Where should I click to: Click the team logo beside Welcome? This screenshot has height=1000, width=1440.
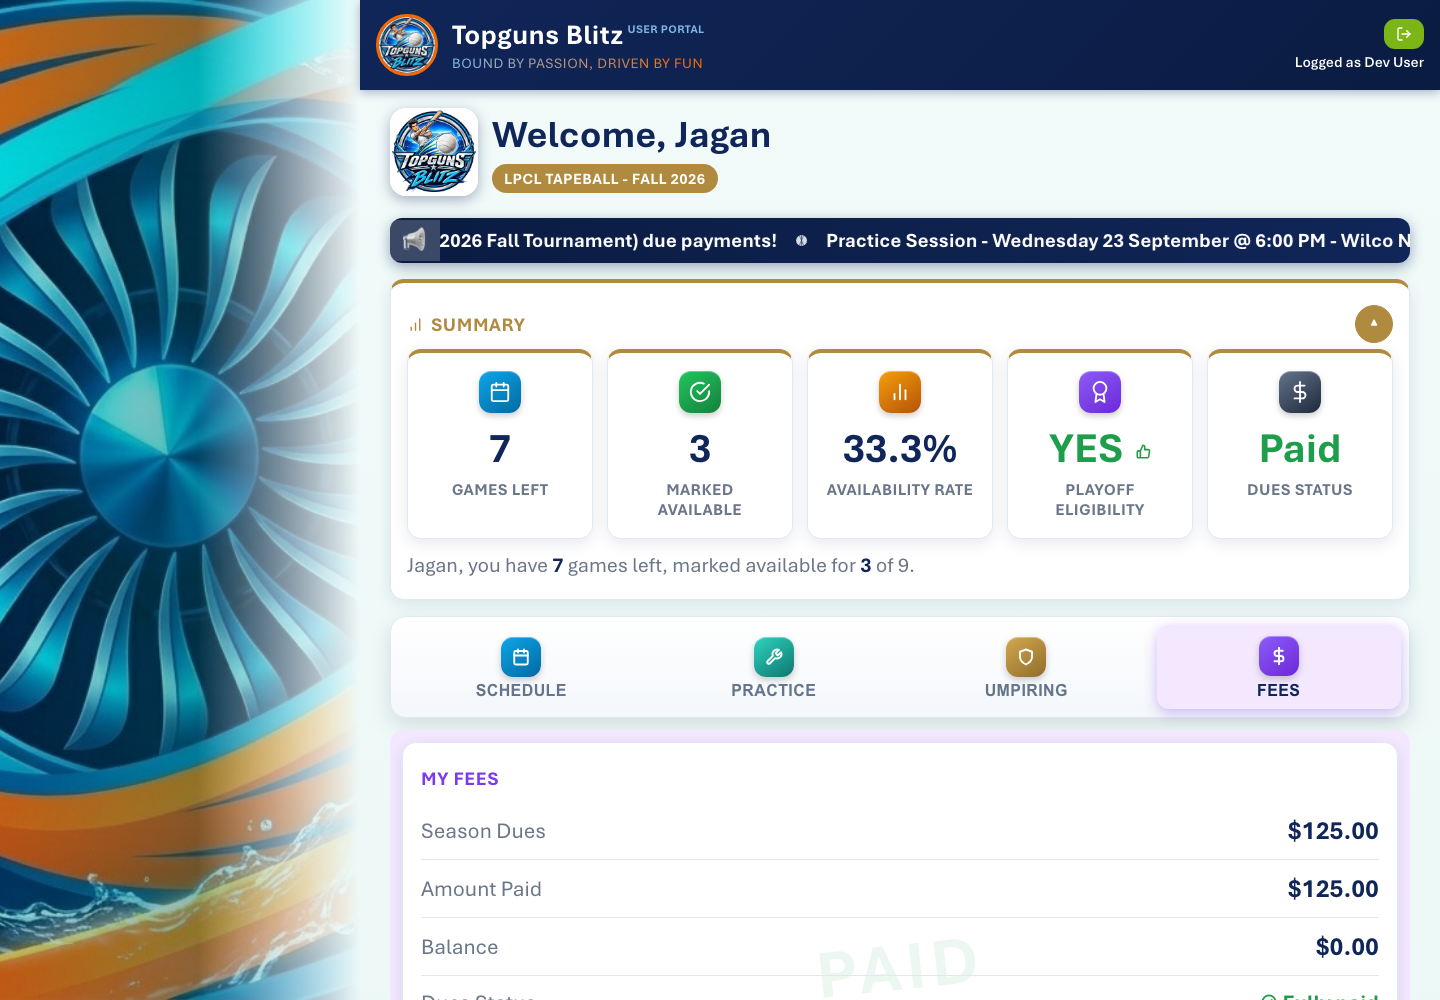pyautogui.click(x=434, y=152)
